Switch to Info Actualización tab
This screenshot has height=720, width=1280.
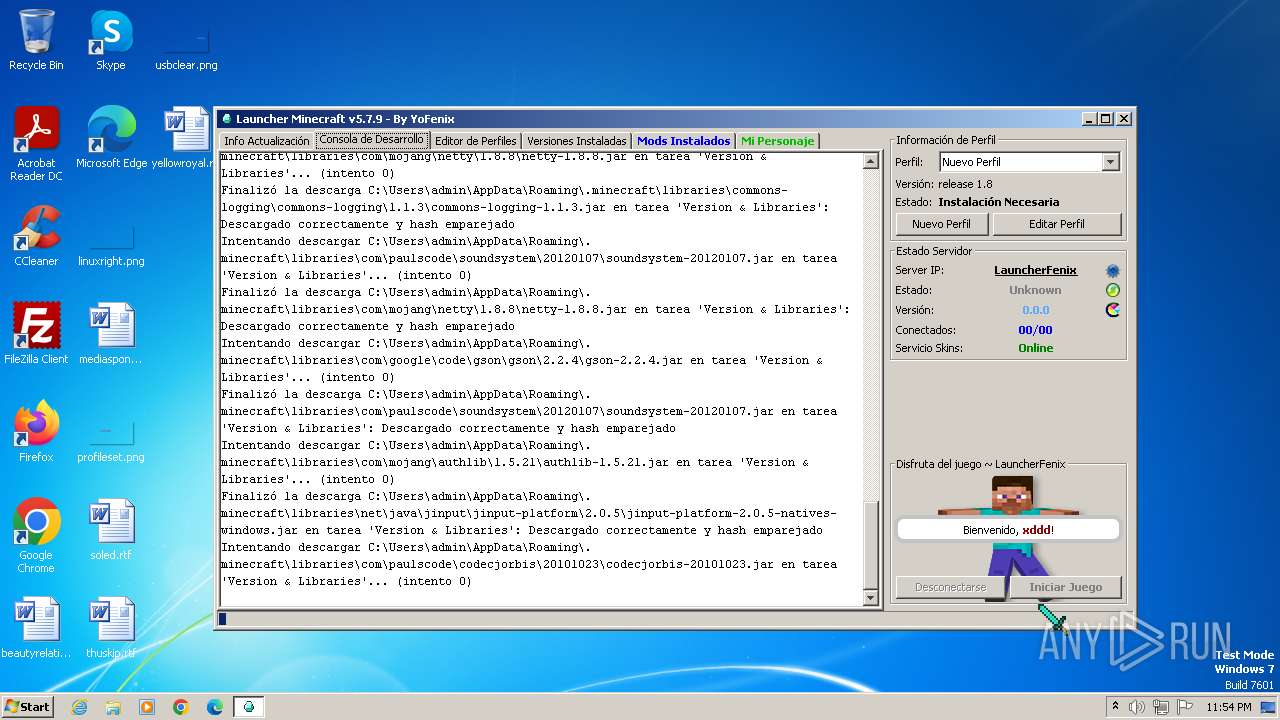coord(266,141)
